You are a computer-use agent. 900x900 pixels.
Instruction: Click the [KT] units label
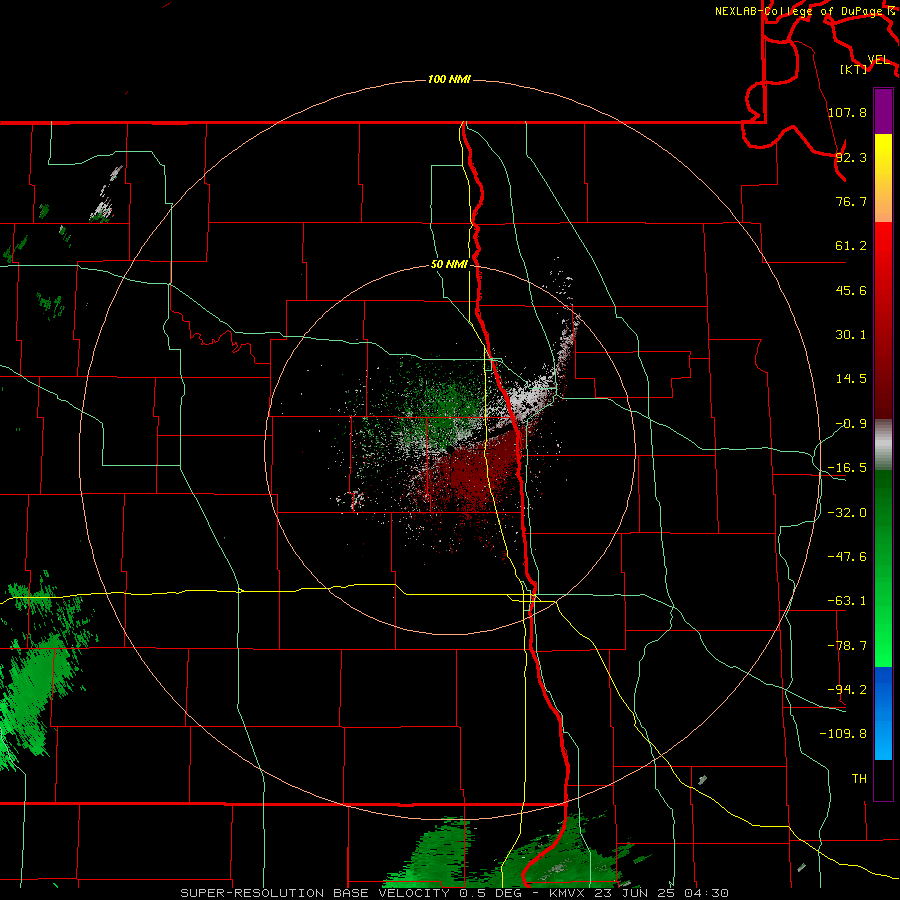854,69
